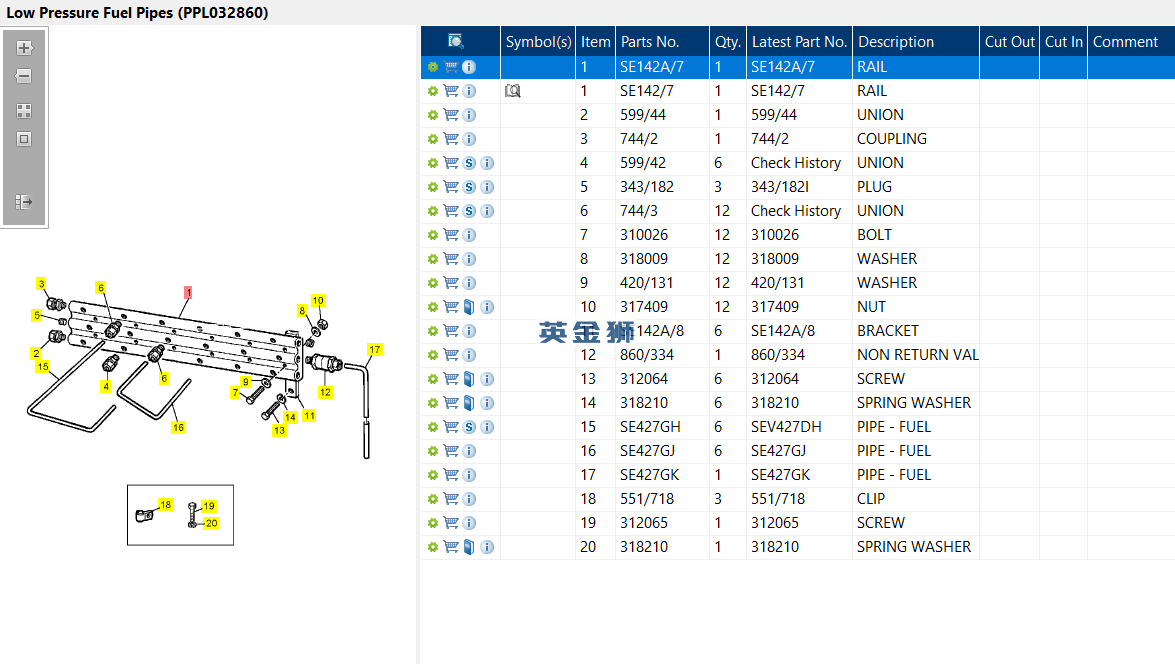
Task: Click NON RETURN VAL description
Action: pos(918,354)
